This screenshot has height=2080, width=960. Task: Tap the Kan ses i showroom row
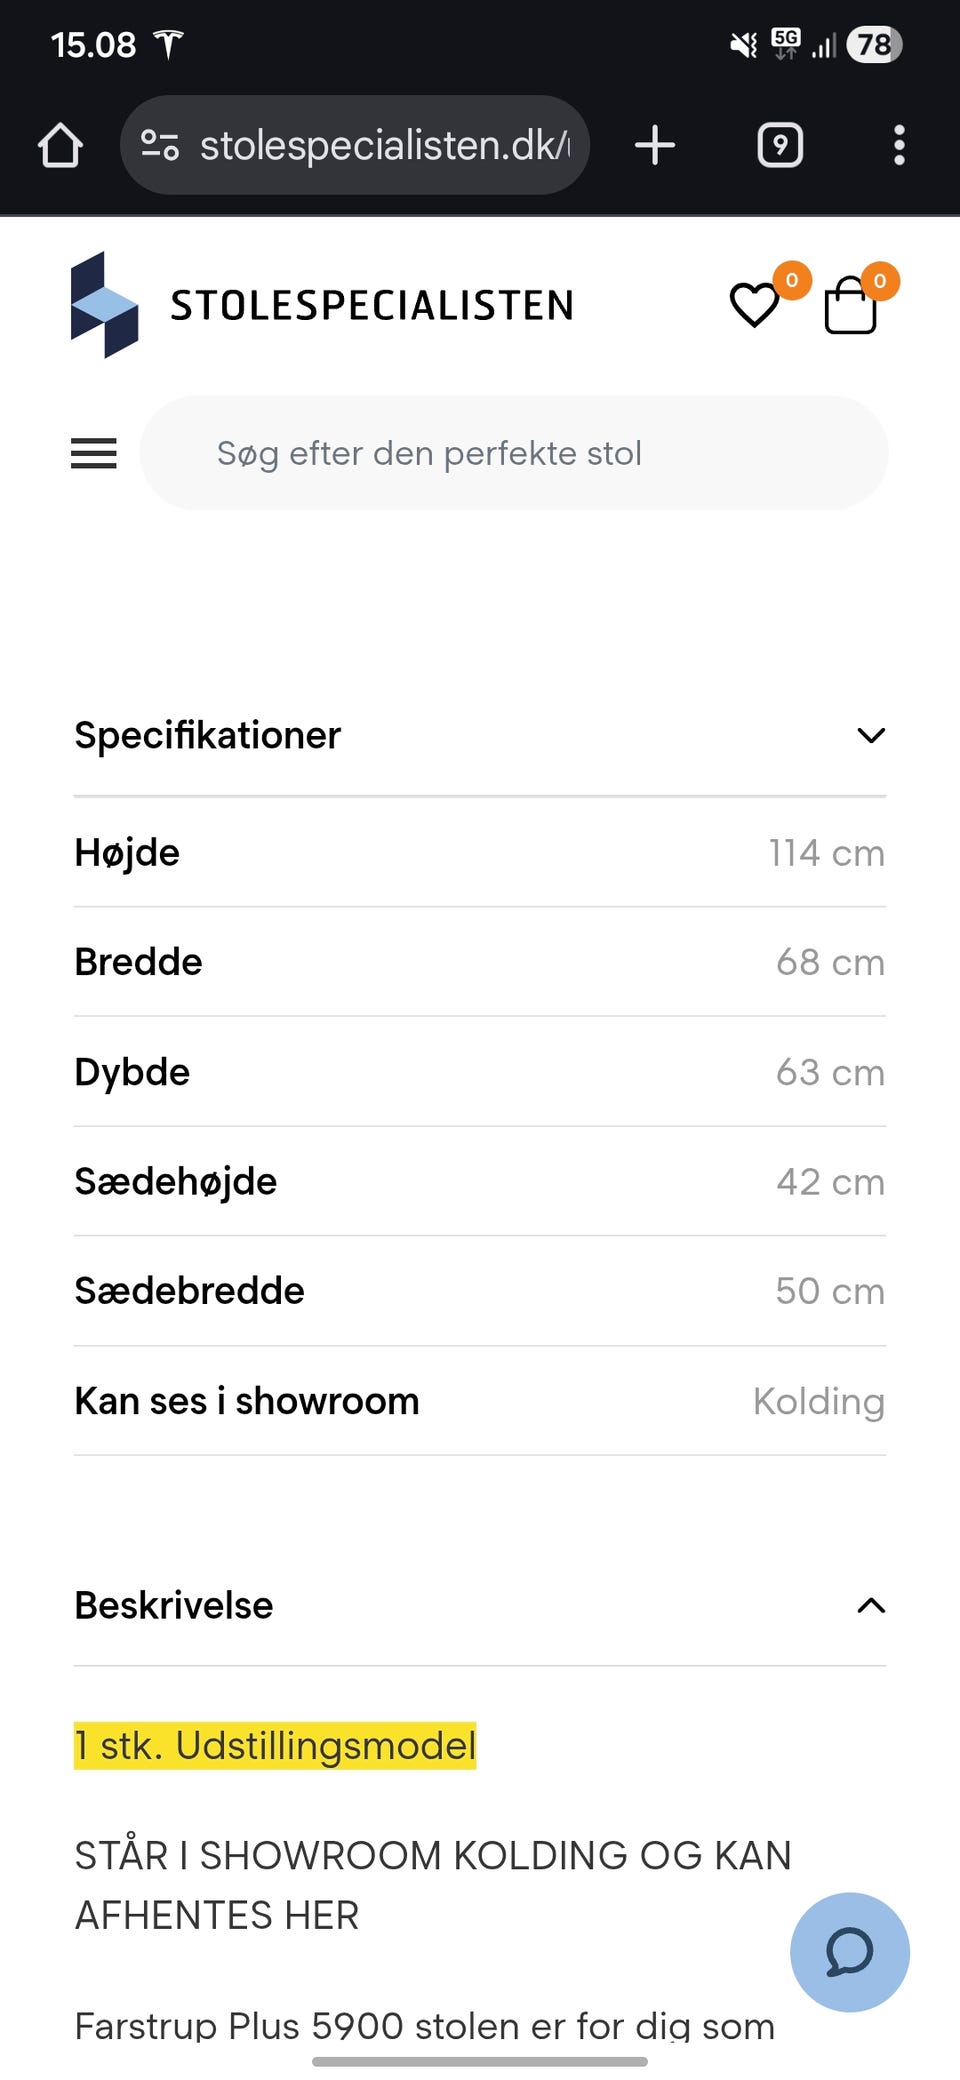click(x=480, y=1401)
